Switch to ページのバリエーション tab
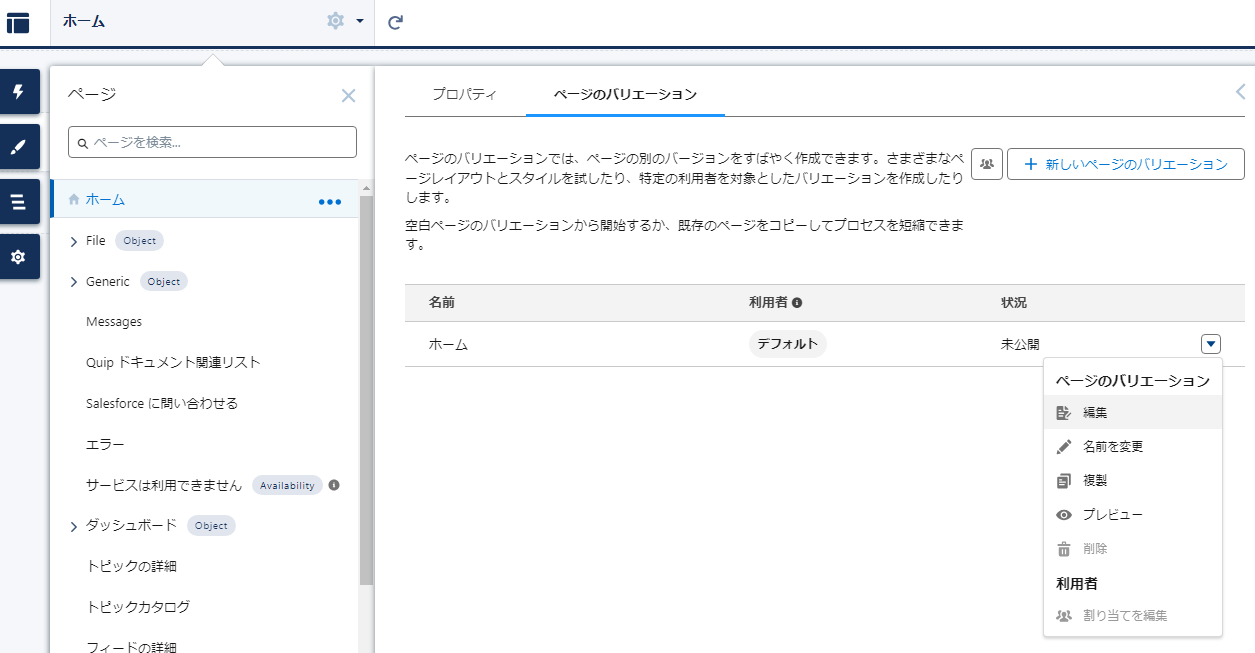This screenshot has width=1255, height=653. pos(625,94)
